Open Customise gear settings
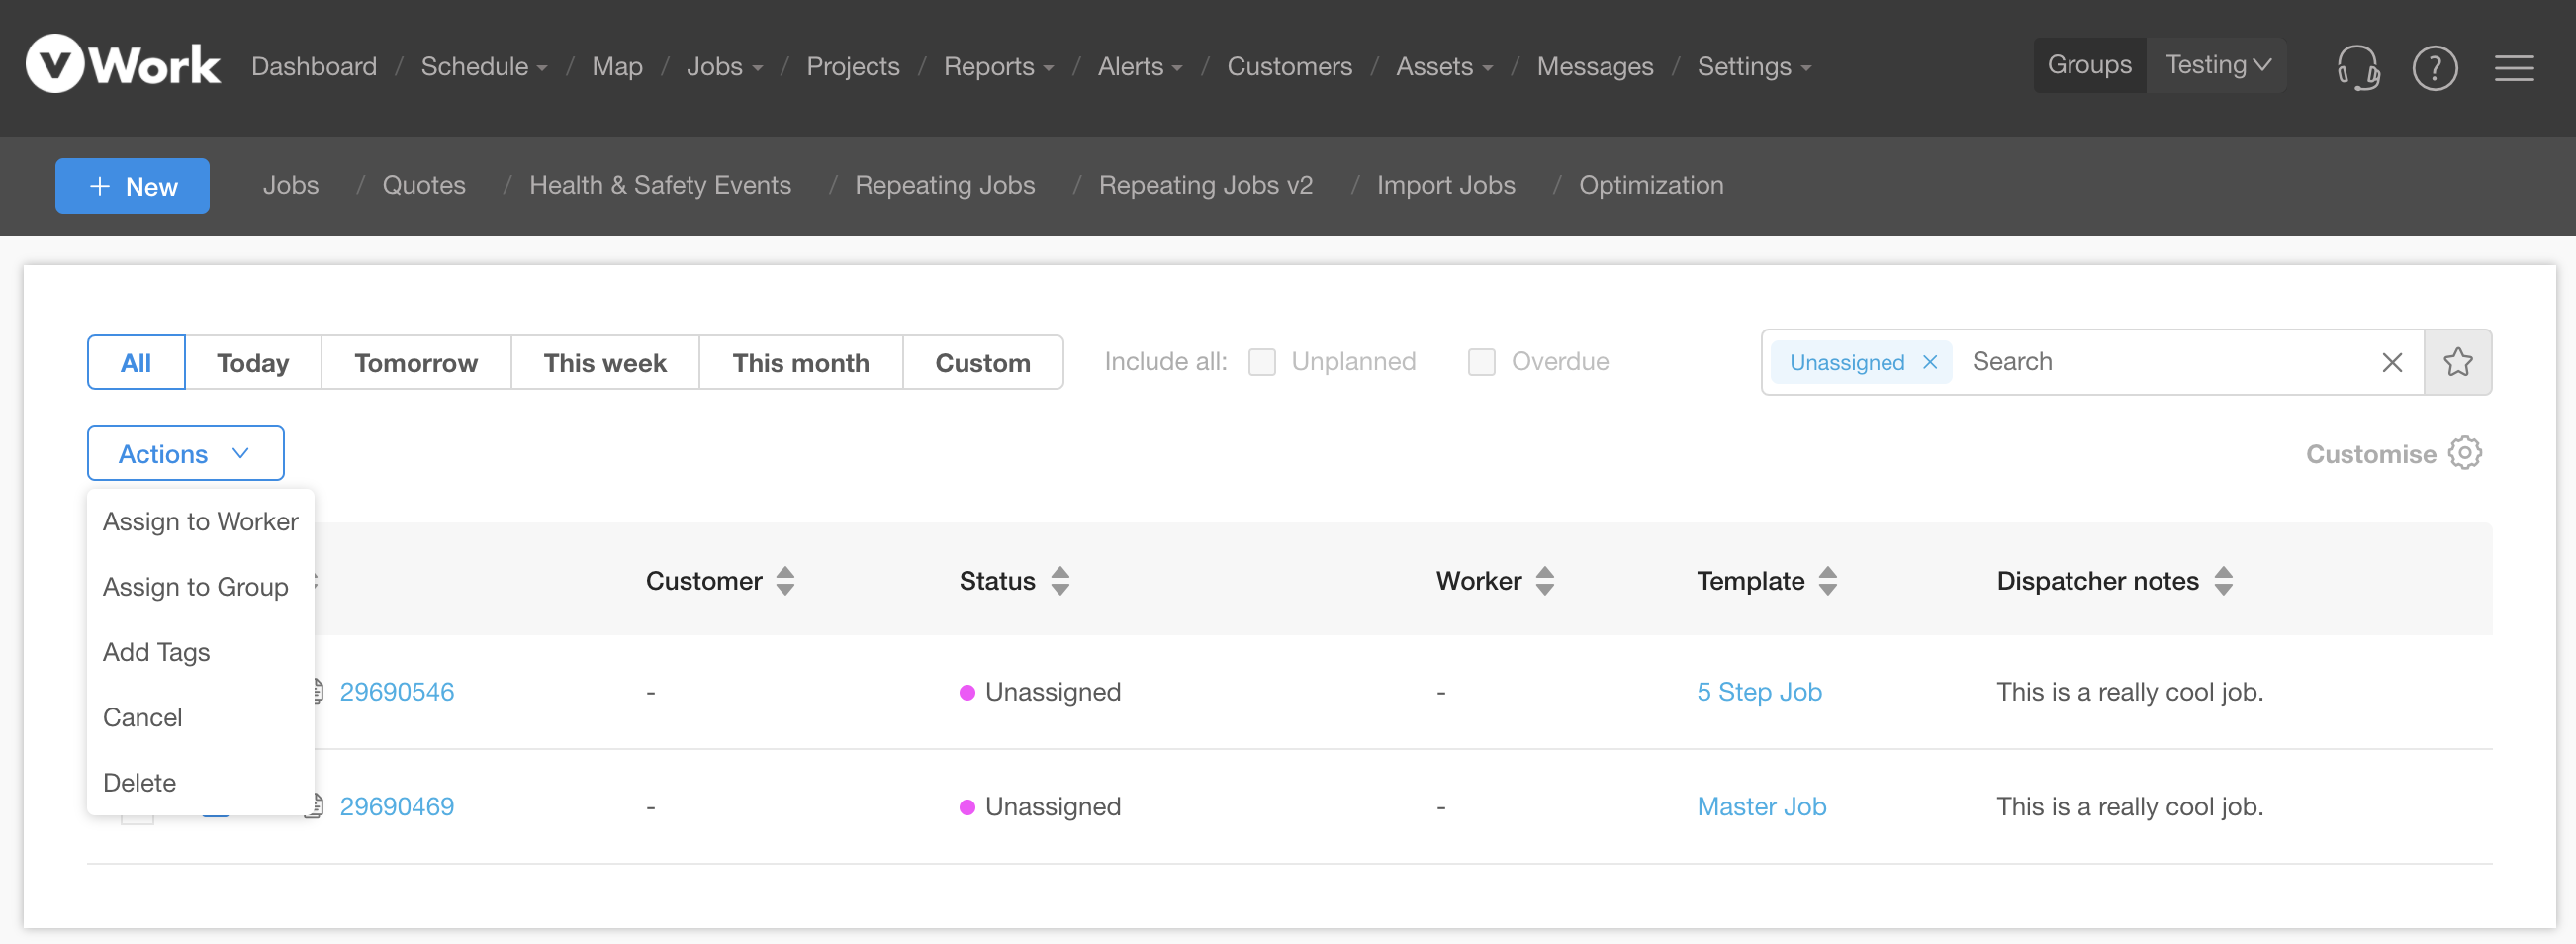The height and width of the screenshot is (944, 2576). (x=2464, y=453)
